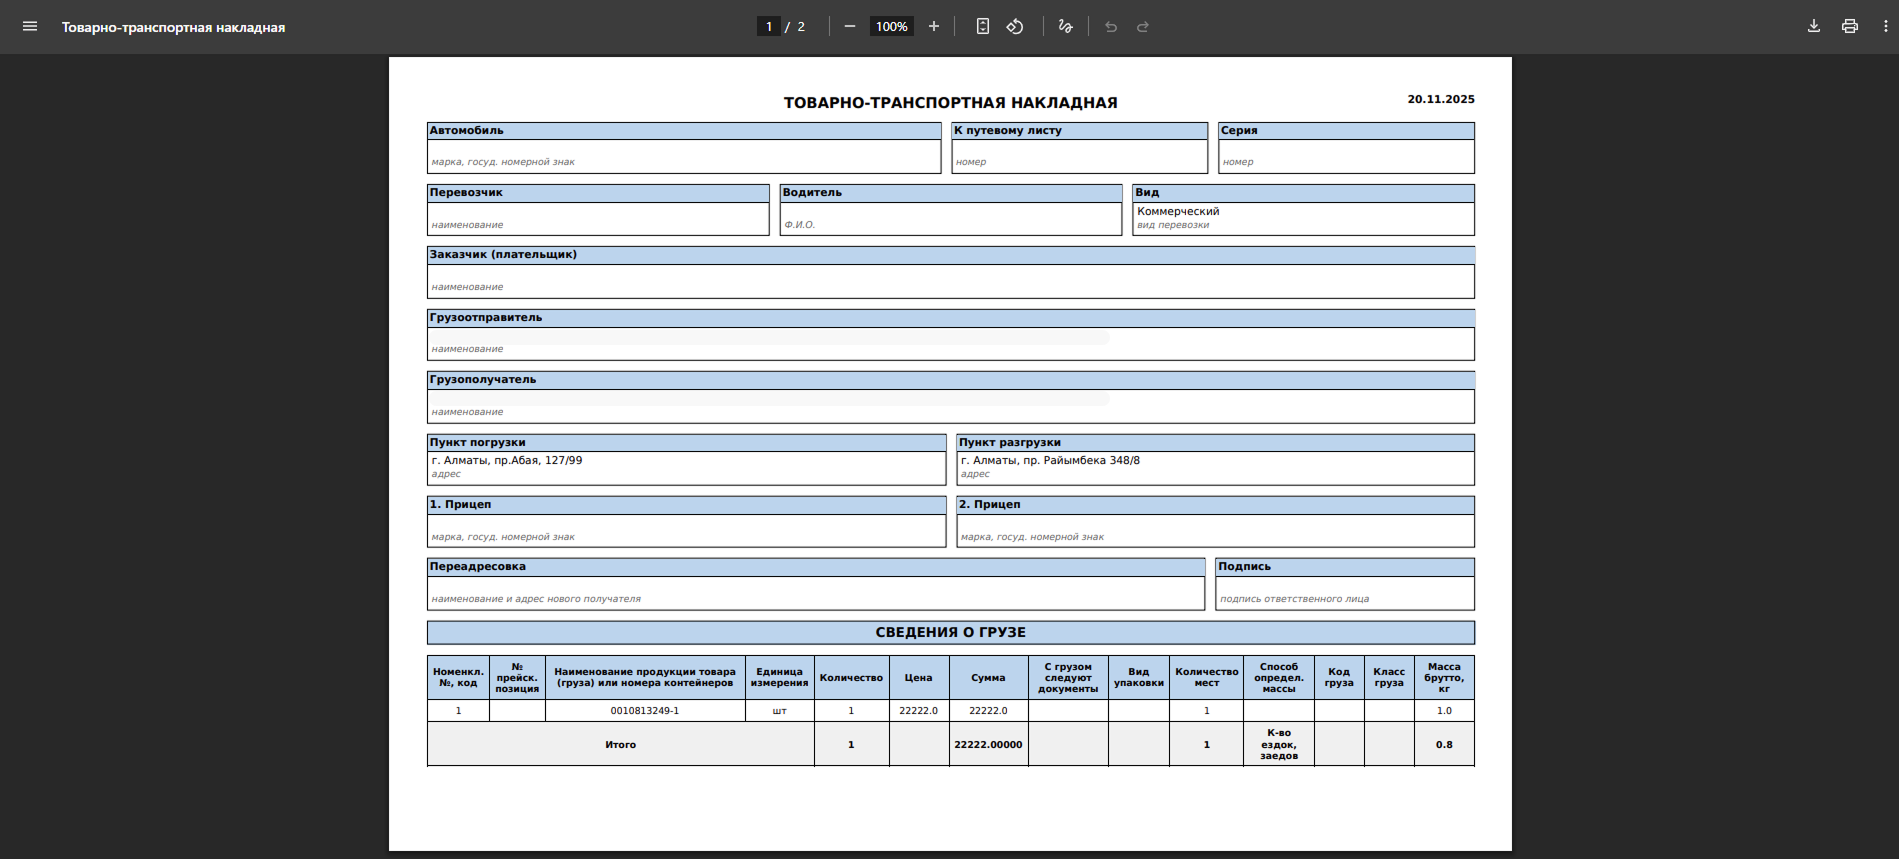Click the 'Коммерческий' transport type text
Screen dimensions: 1899x859
[1178, 211]
